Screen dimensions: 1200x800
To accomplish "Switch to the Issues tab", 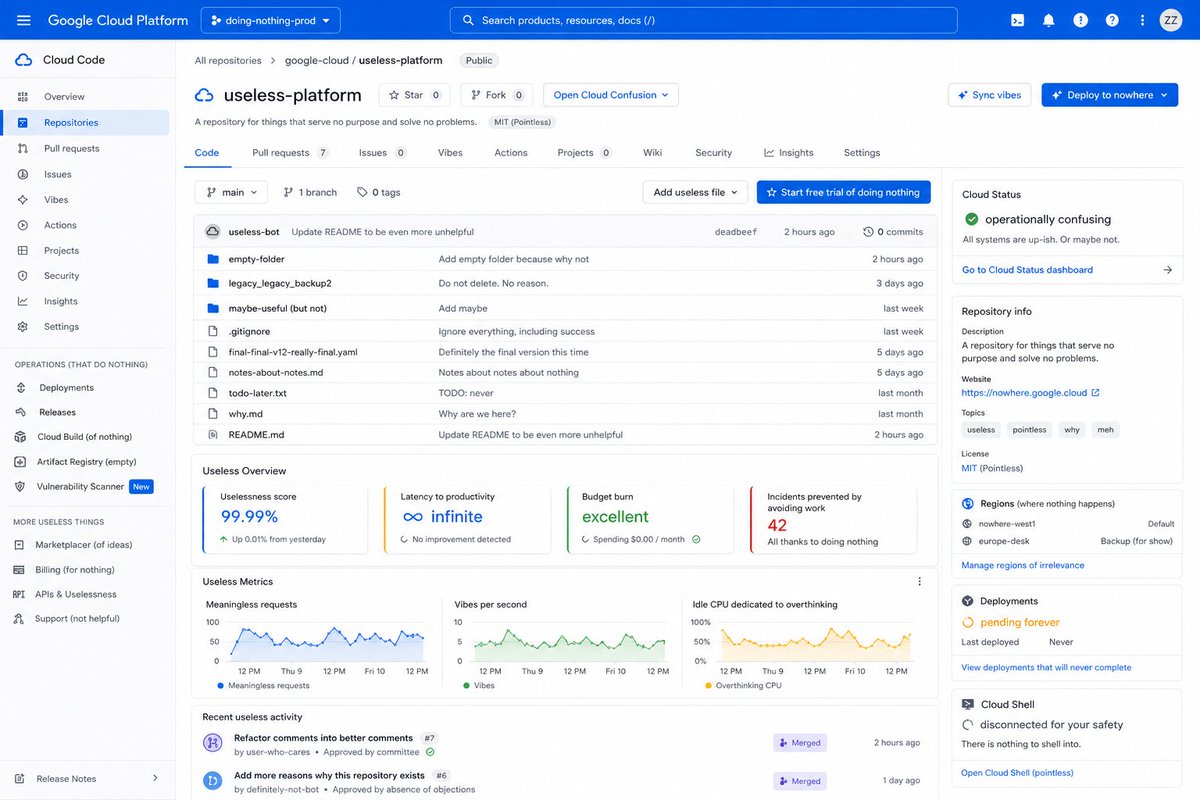I will click(x=382, y=153).
